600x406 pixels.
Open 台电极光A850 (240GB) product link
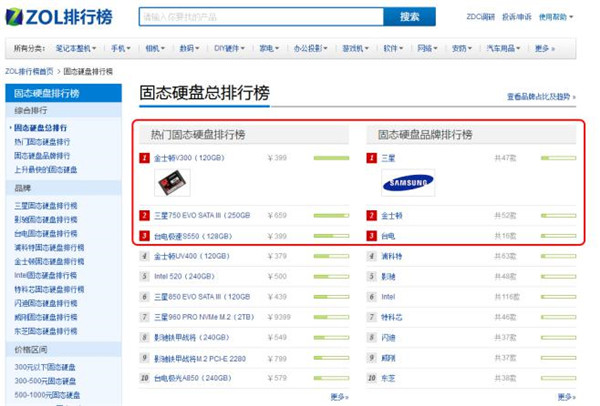192,378
